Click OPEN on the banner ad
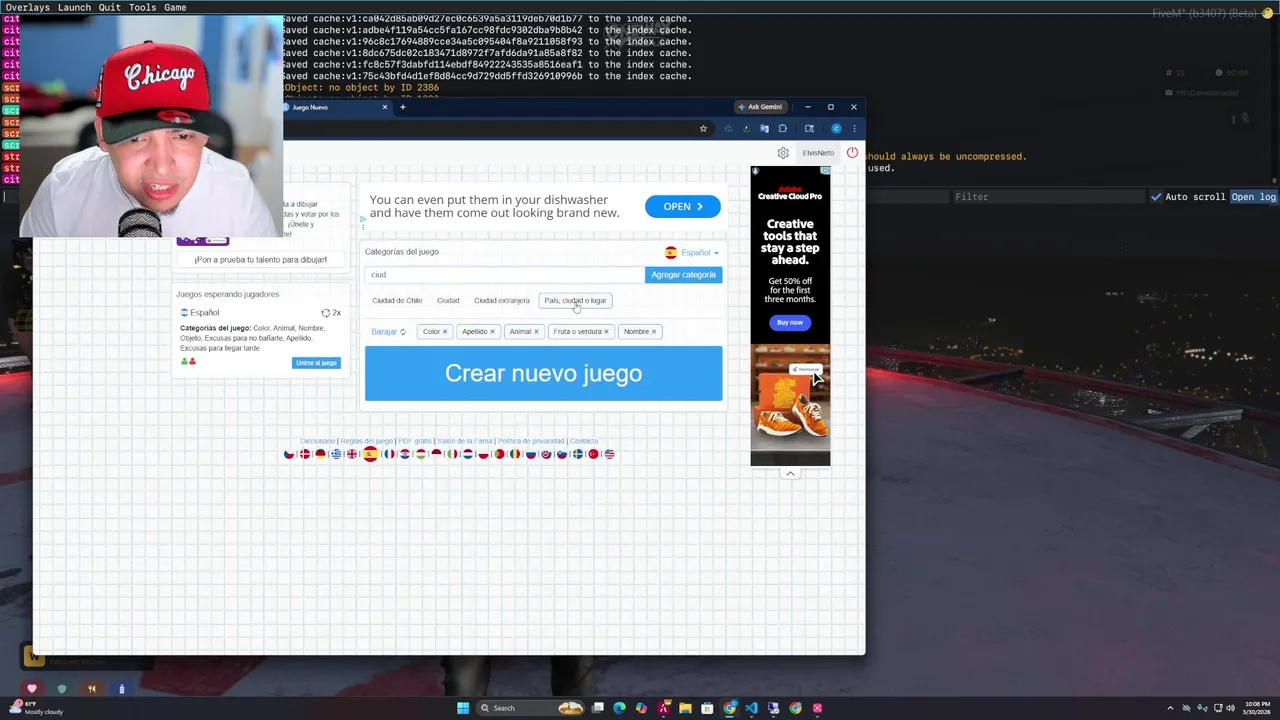The height and width of the screenshot is (720, 1280). [x=683, y=206]
